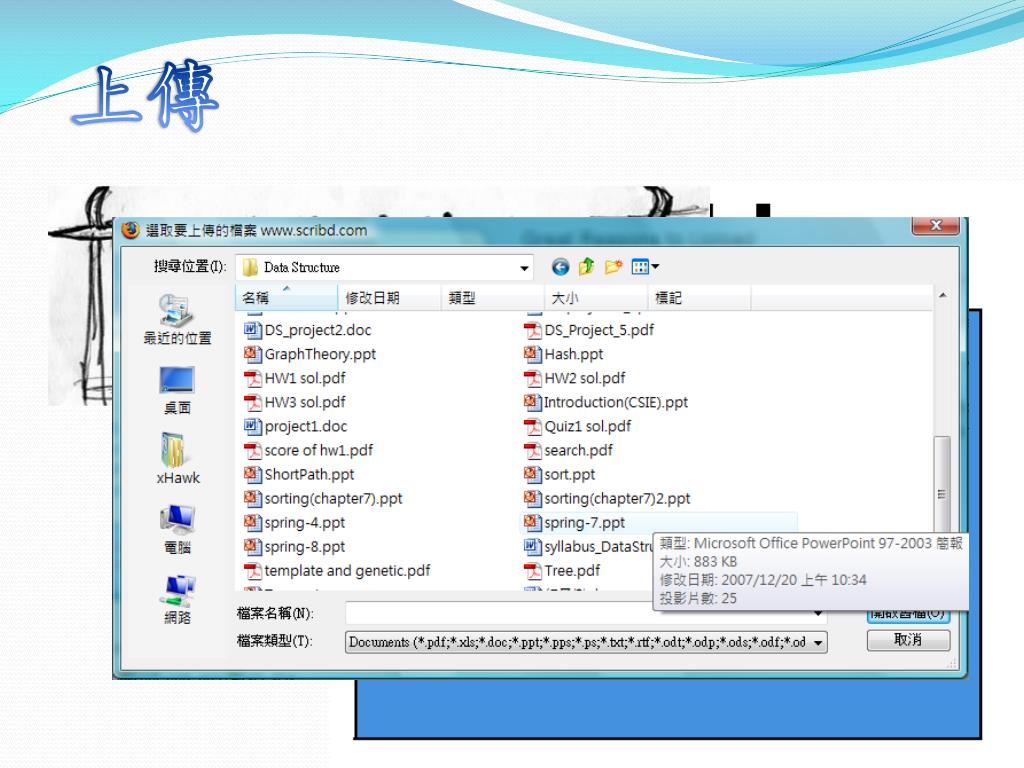Image resolution: width=1024 pixels, height=768 pixels.
Task: Sort by Type (類型) column header
Action: tap(492, 298)
